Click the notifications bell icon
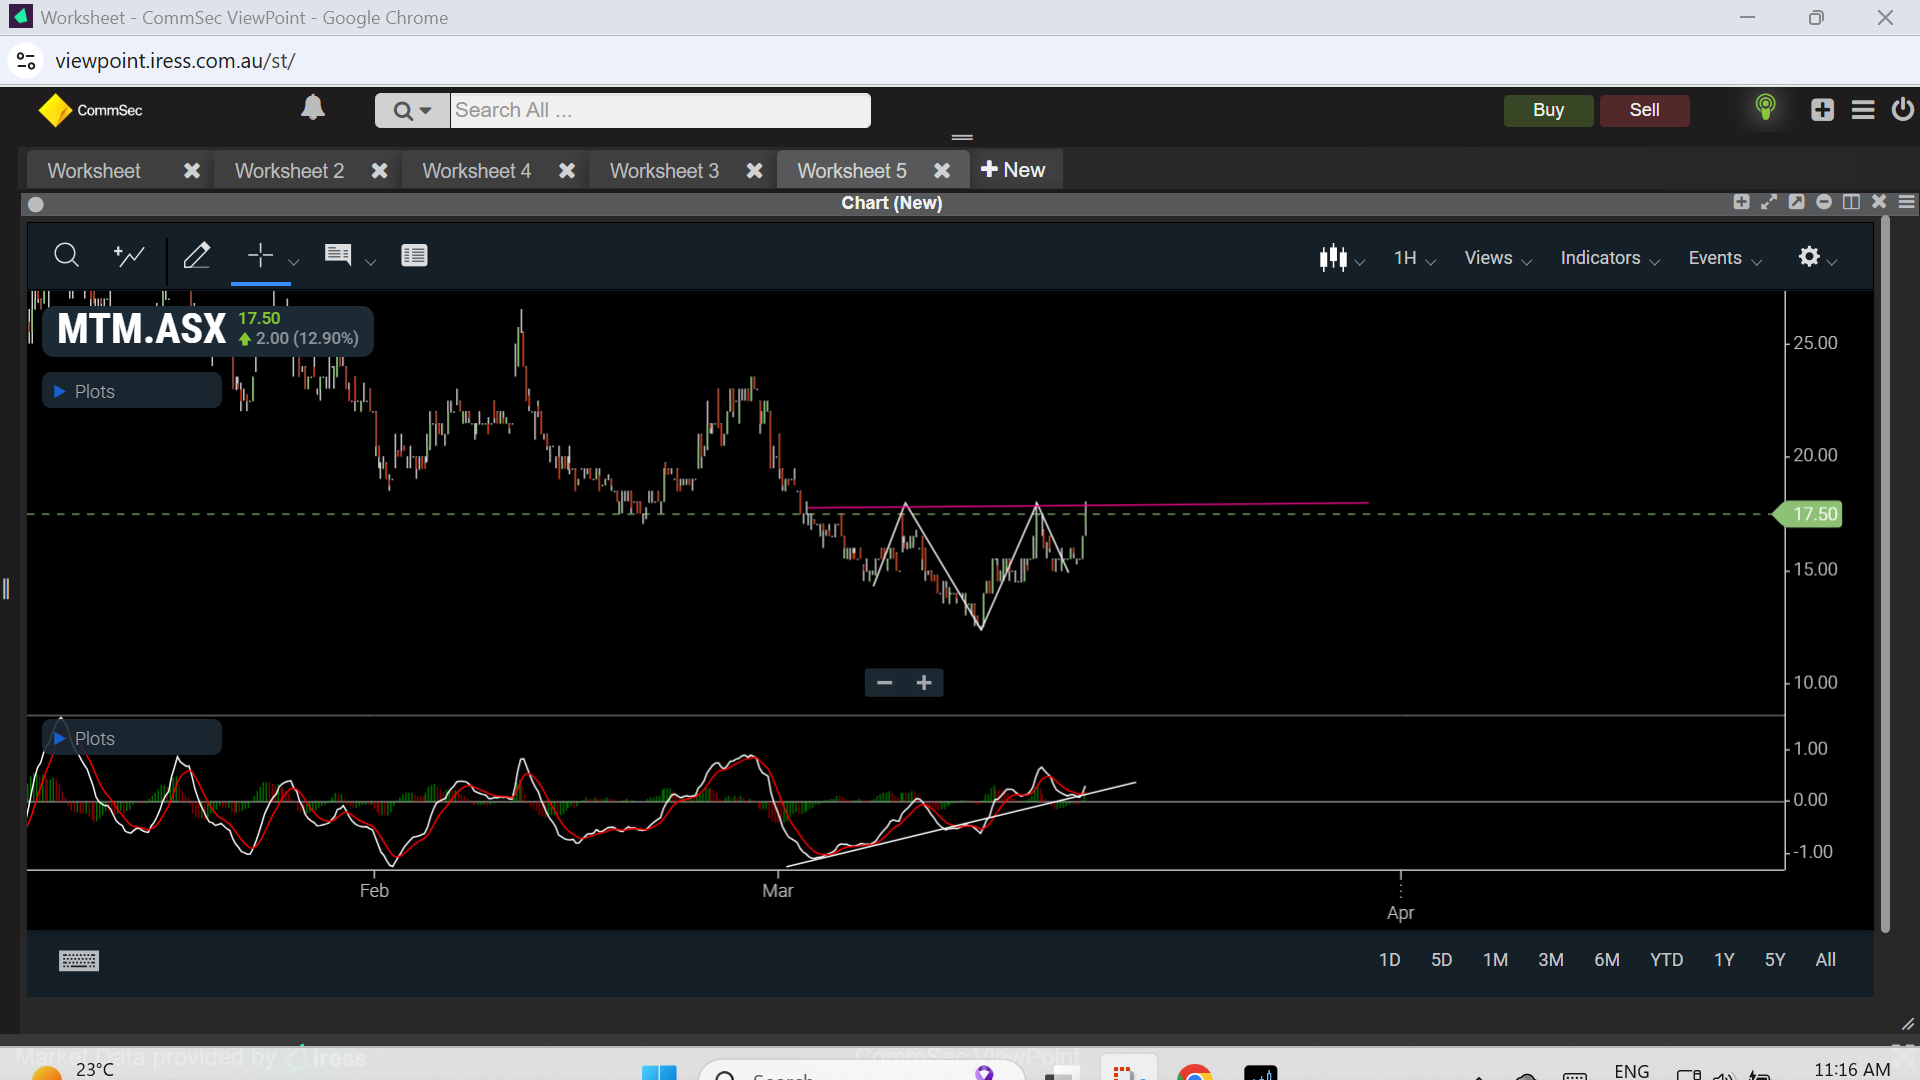The width and height of the screenshot is (1920, 1080). click(313, 108)
